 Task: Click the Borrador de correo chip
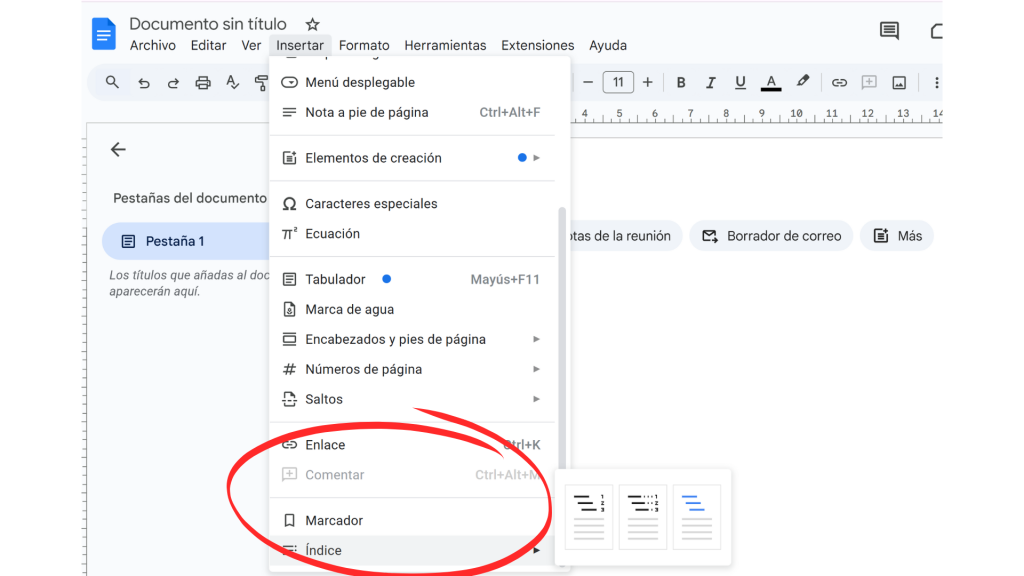(x=771, y=236)
